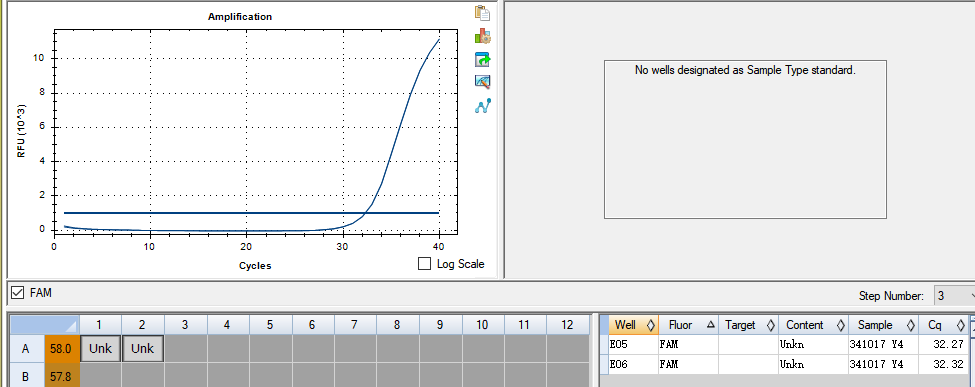
Task: Toggle well A1 Unk selection
Action: point(100,348)
